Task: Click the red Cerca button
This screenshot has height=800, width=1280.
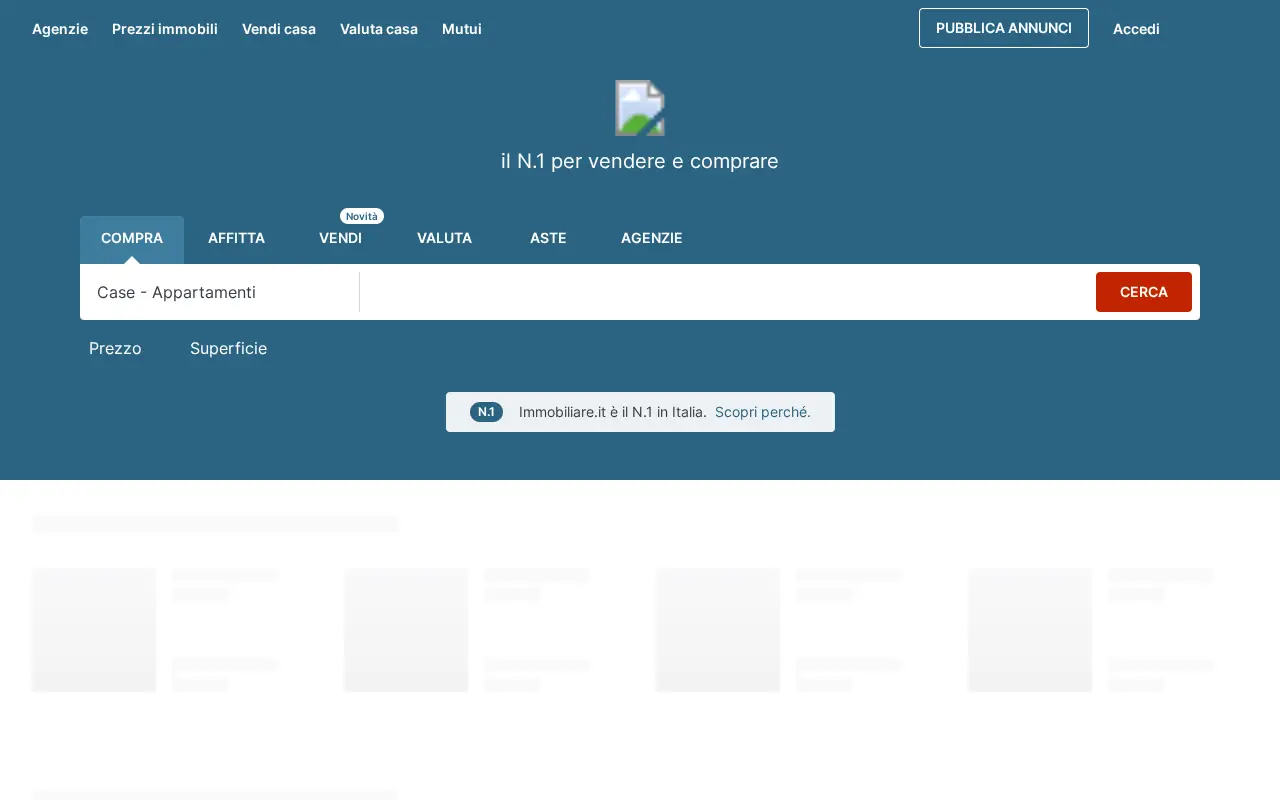Action: click(1144, 292)
